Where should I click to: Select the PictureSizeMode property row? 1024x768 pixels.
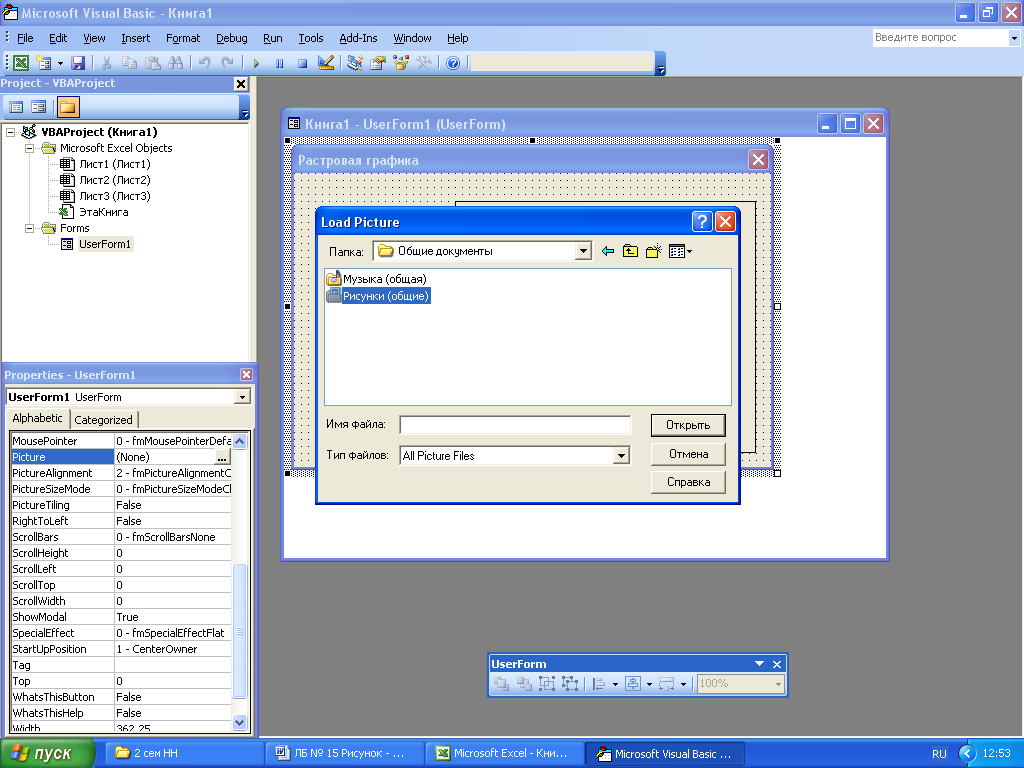pos(121,489)
